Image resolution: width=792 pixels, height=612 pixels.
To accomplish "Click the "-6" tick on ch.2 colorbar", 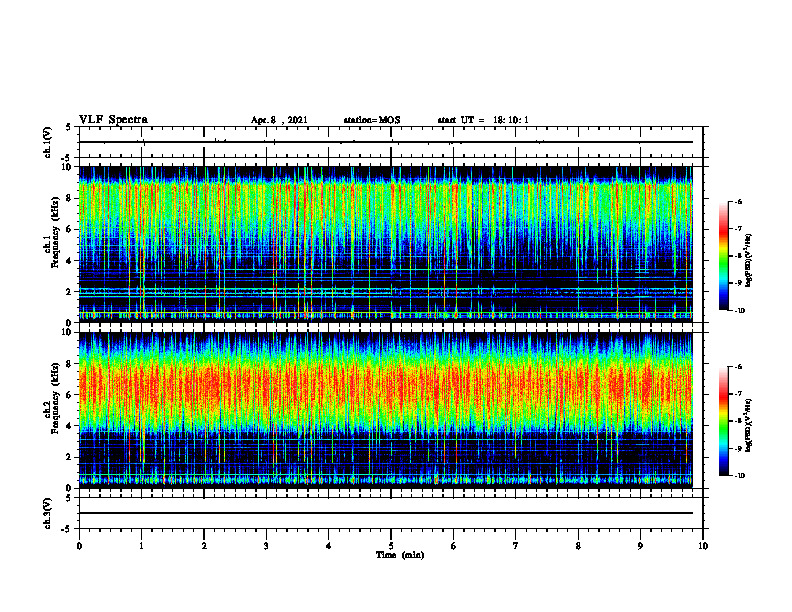I will 738,367.
